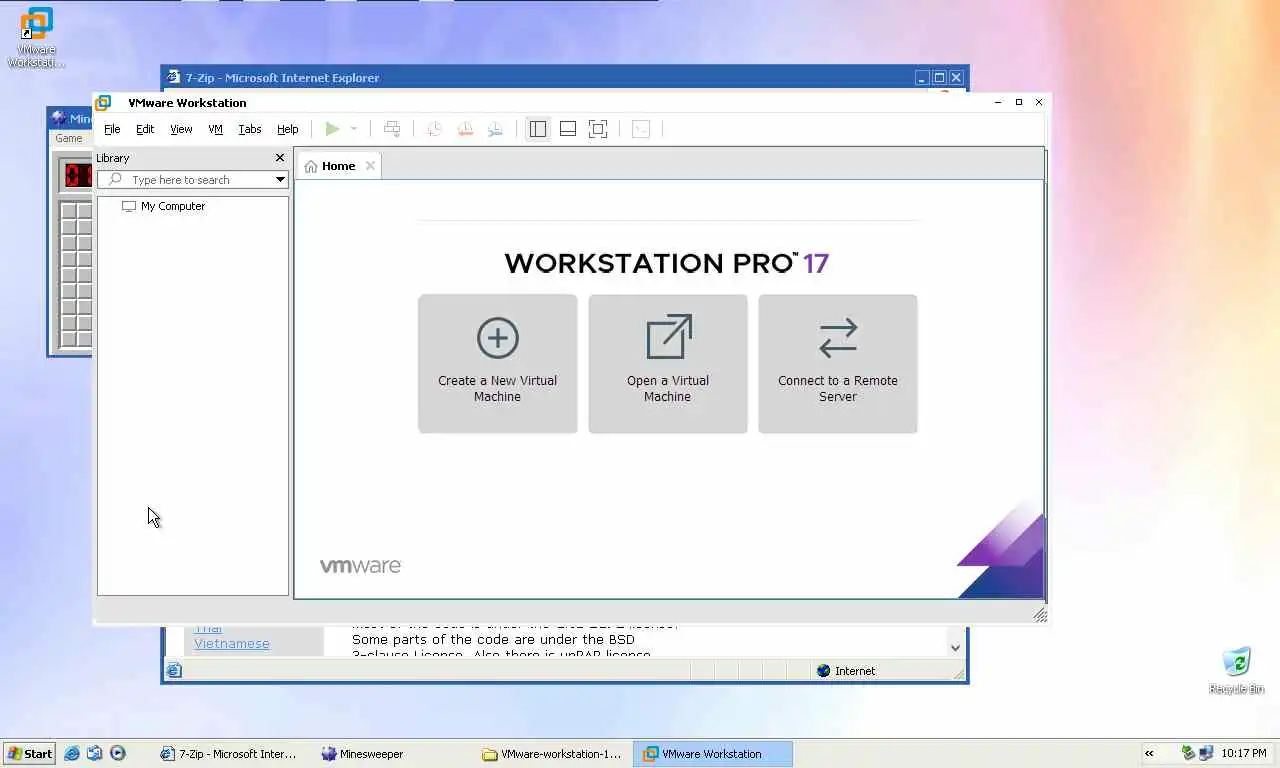Expand the Library search dropdown arrow

280,180
